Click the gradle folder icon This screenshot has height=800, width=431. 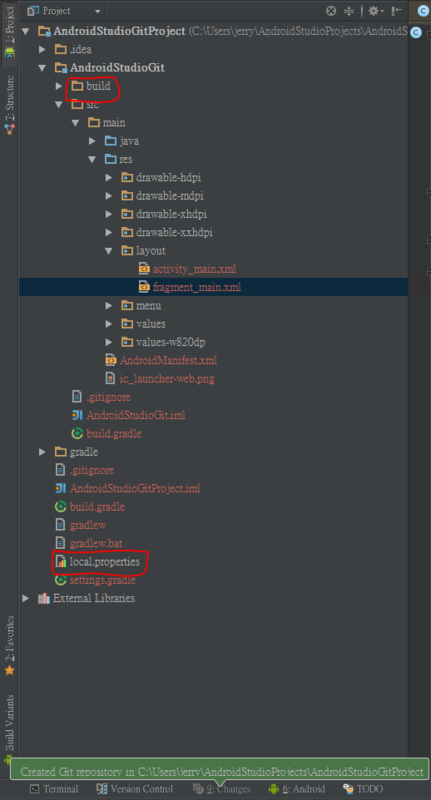[x=61, y=452]
